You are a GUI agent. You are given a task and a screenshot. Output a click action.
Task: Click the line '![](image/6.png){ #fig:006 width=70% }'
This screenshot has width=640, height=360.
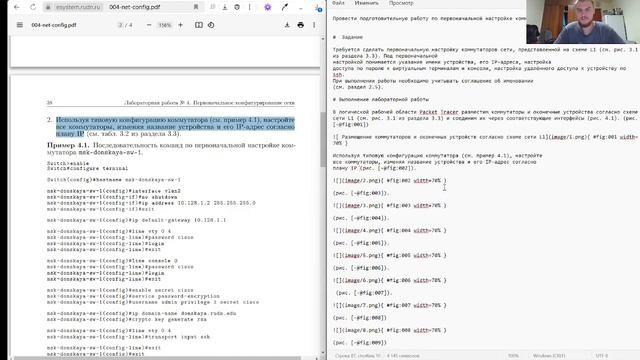click(x=389, y=280)
